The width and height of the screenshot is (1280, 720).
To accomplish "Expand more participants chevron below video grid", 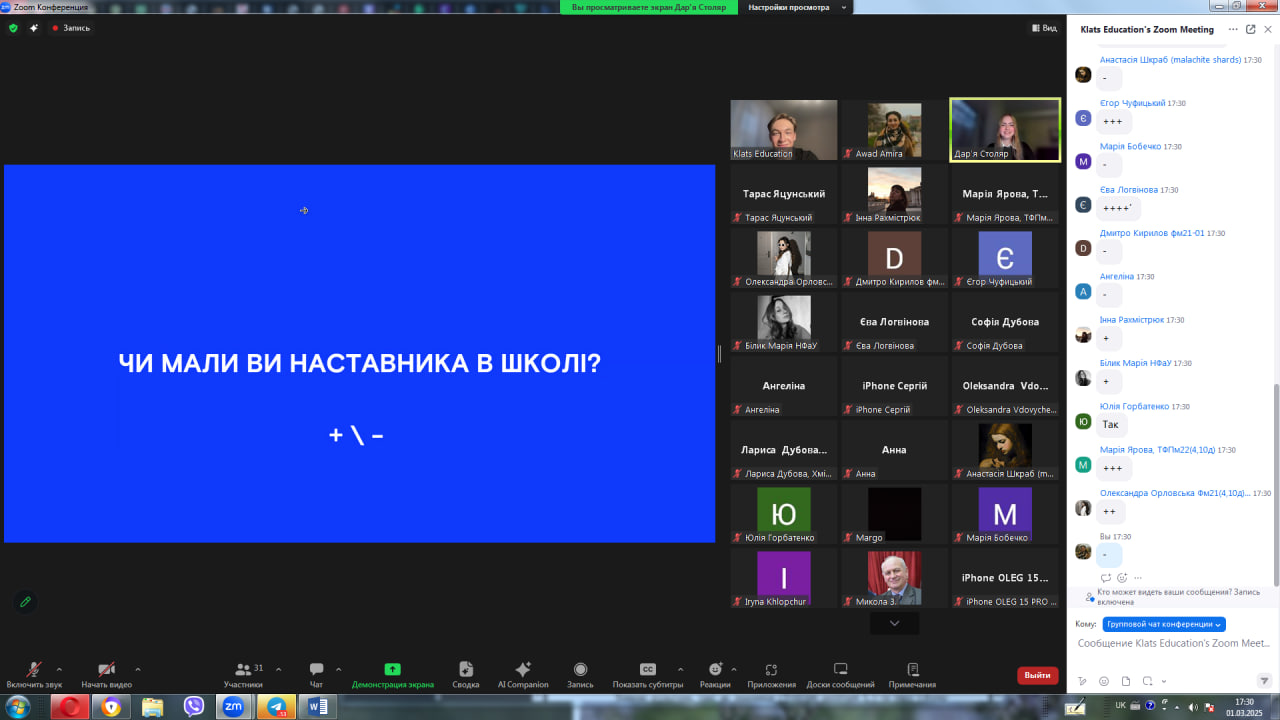I will [x=894, y=623].
